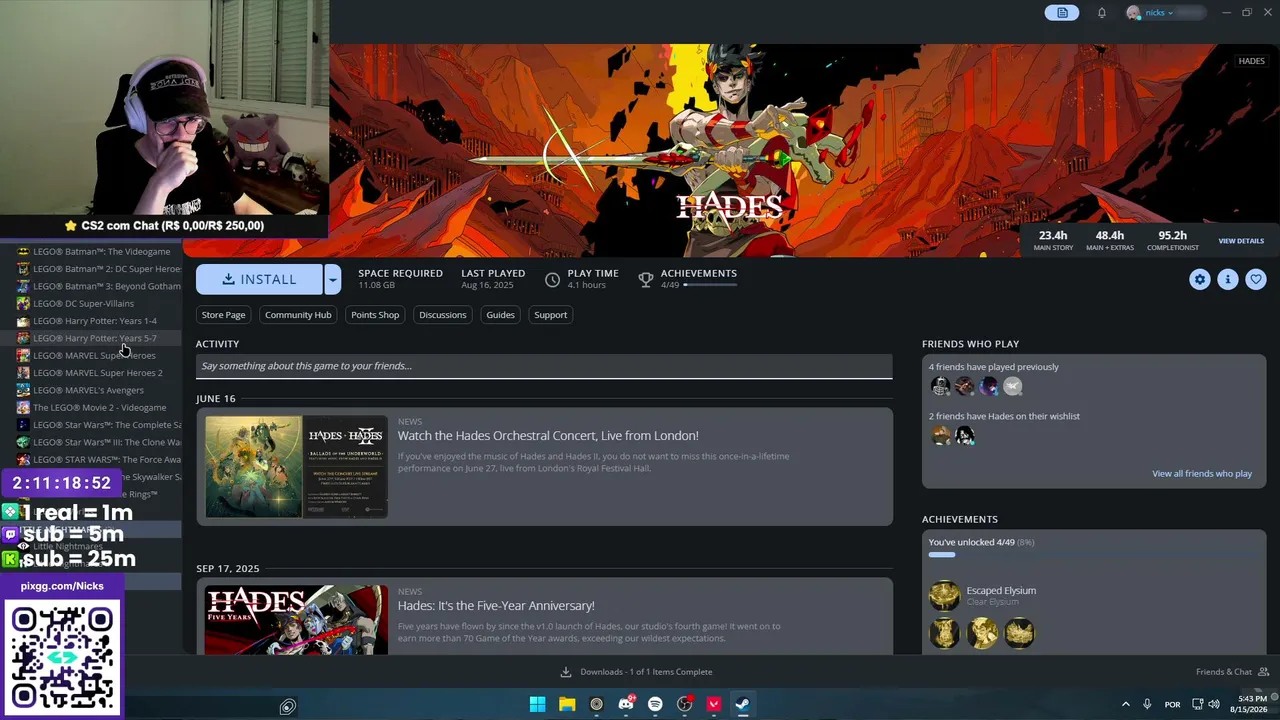1280x720 pixels.
Task: Click the Escaped Elysium achievement name
Action: 1001,591
